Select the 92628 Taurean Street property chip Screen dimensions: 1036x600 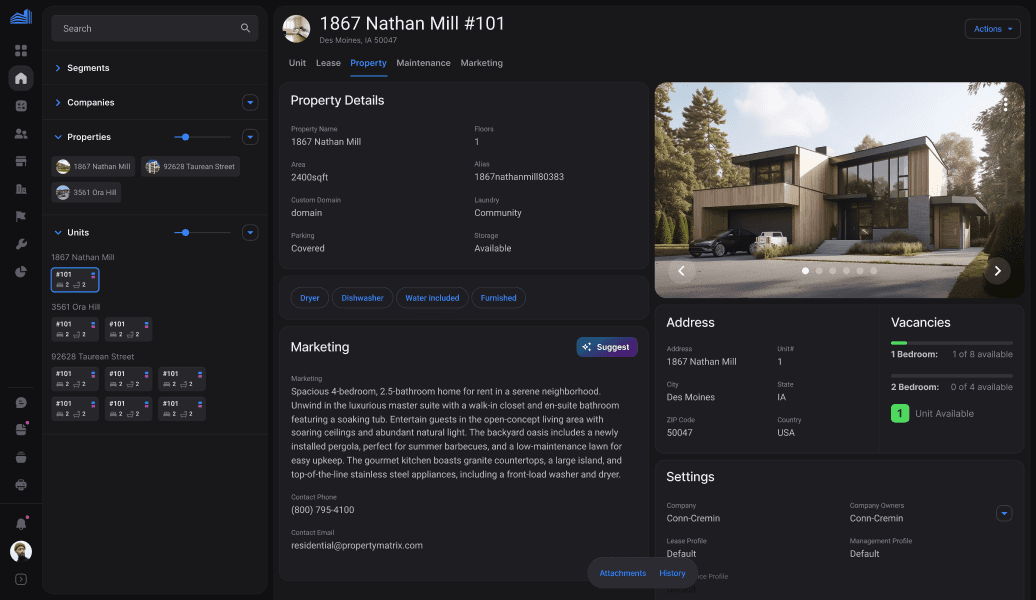click(190, 167)
